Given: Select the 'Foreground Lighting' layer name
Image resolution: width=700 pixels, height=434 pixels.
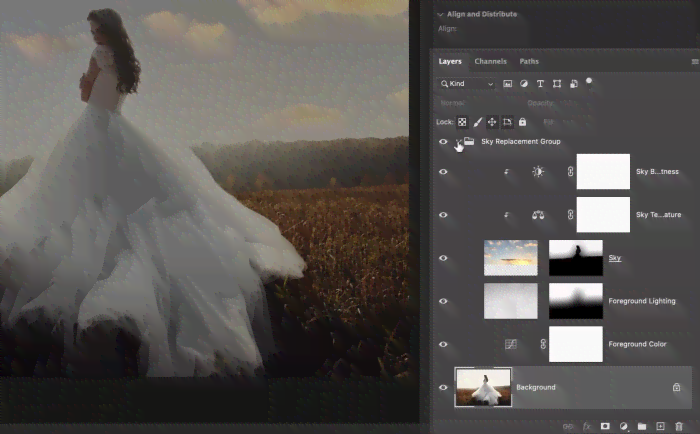Looking at the screenshot, I should point(642,301).
